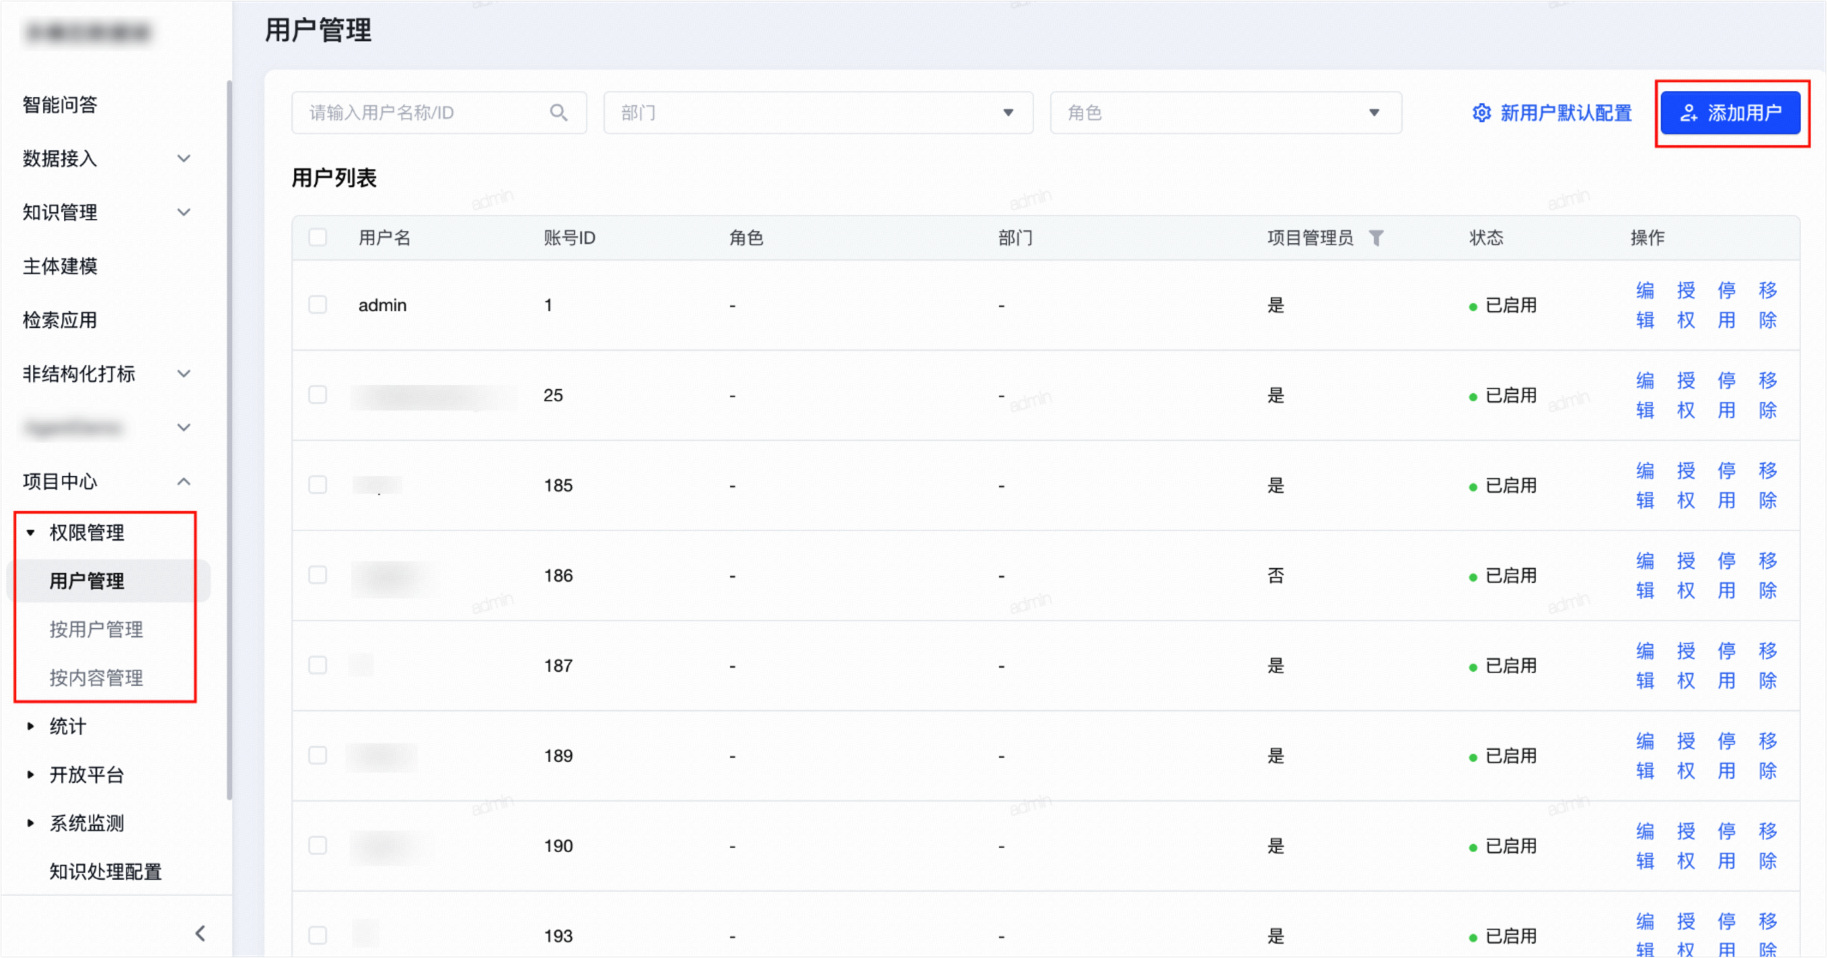Expand the 开放平台 tree node

[x=31, y=774]
